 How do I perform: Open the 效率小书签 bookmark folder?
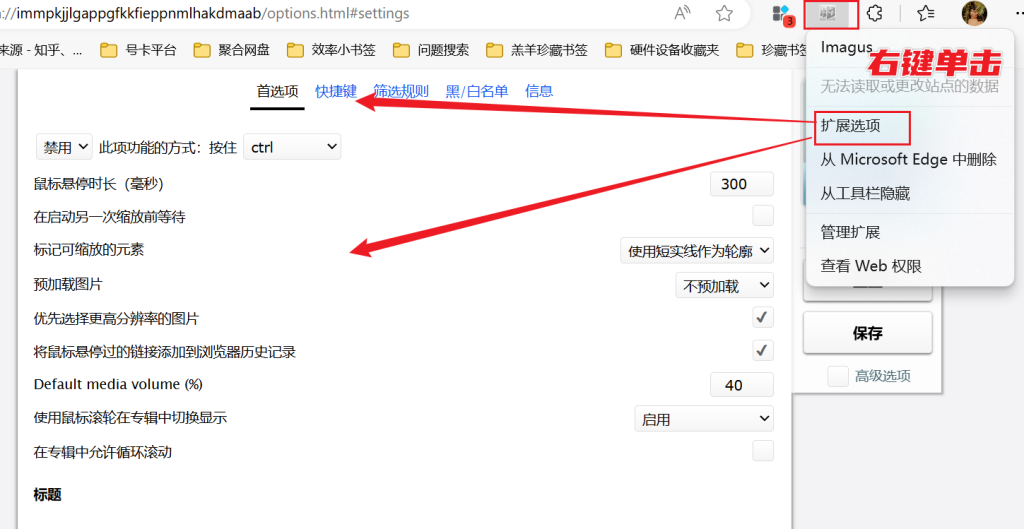pos(332,50)
